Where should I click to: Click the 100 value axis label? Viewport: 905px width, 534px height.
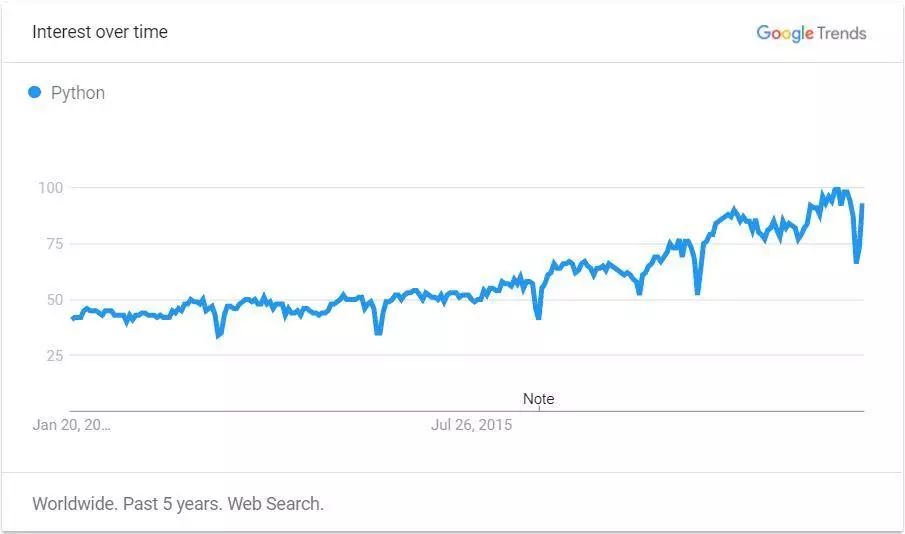coord(51,188)
